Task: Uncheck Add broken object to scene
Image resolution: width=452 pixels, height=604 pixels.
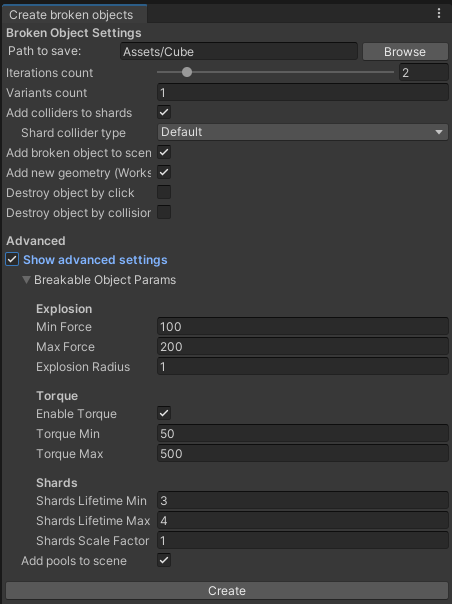Action: pos(164,152)
